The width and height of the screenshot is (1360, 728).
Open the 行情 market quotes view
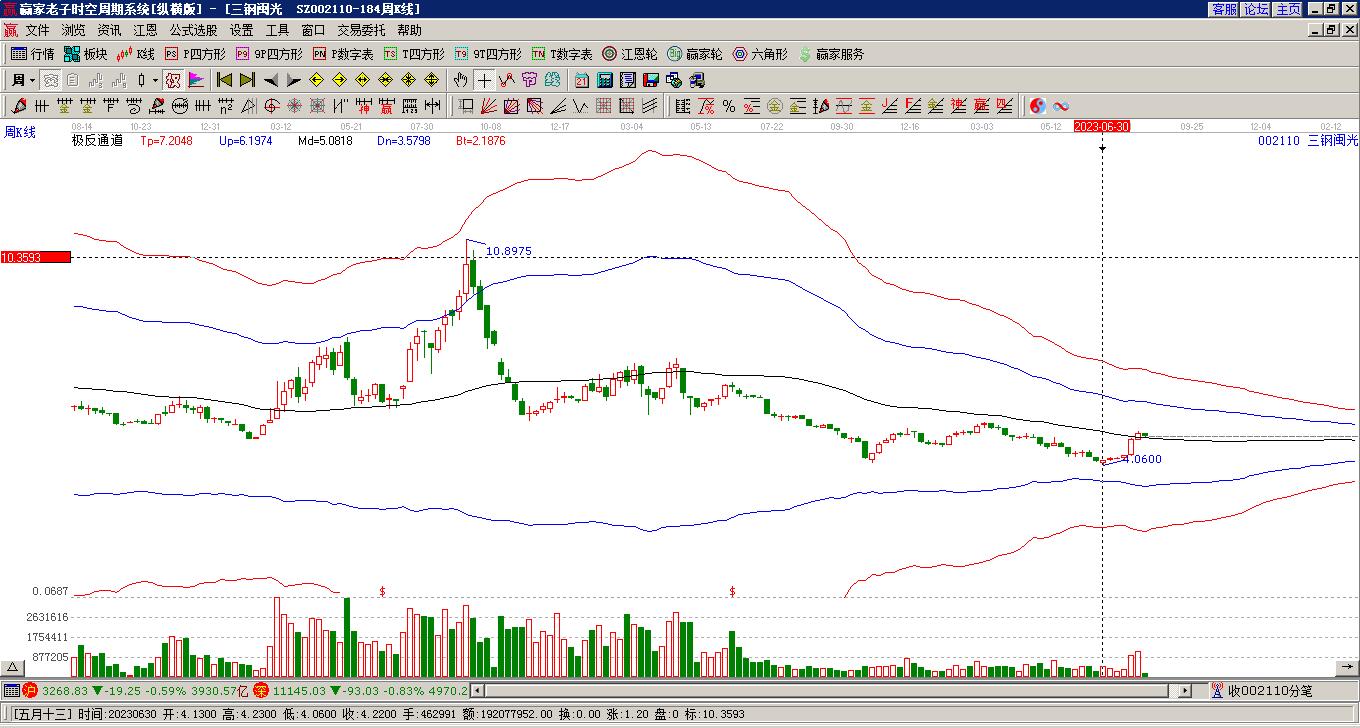(x=32, y=54)
